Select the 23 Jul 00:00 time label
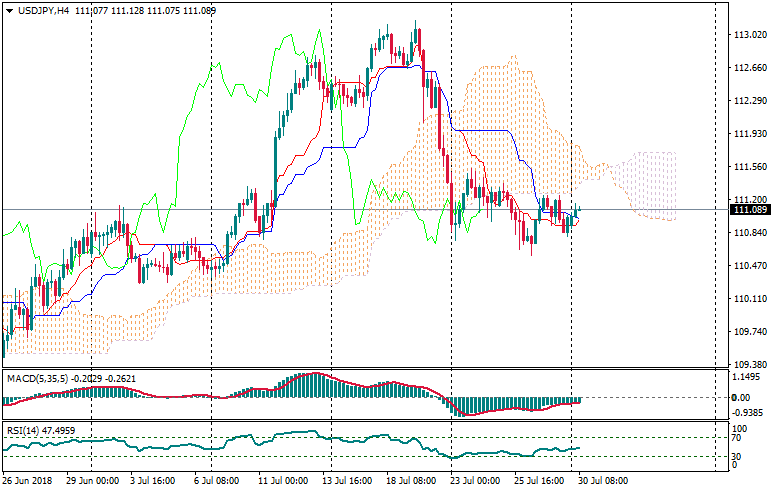Screen dimensions: 771x492 [x=474, y=481]
